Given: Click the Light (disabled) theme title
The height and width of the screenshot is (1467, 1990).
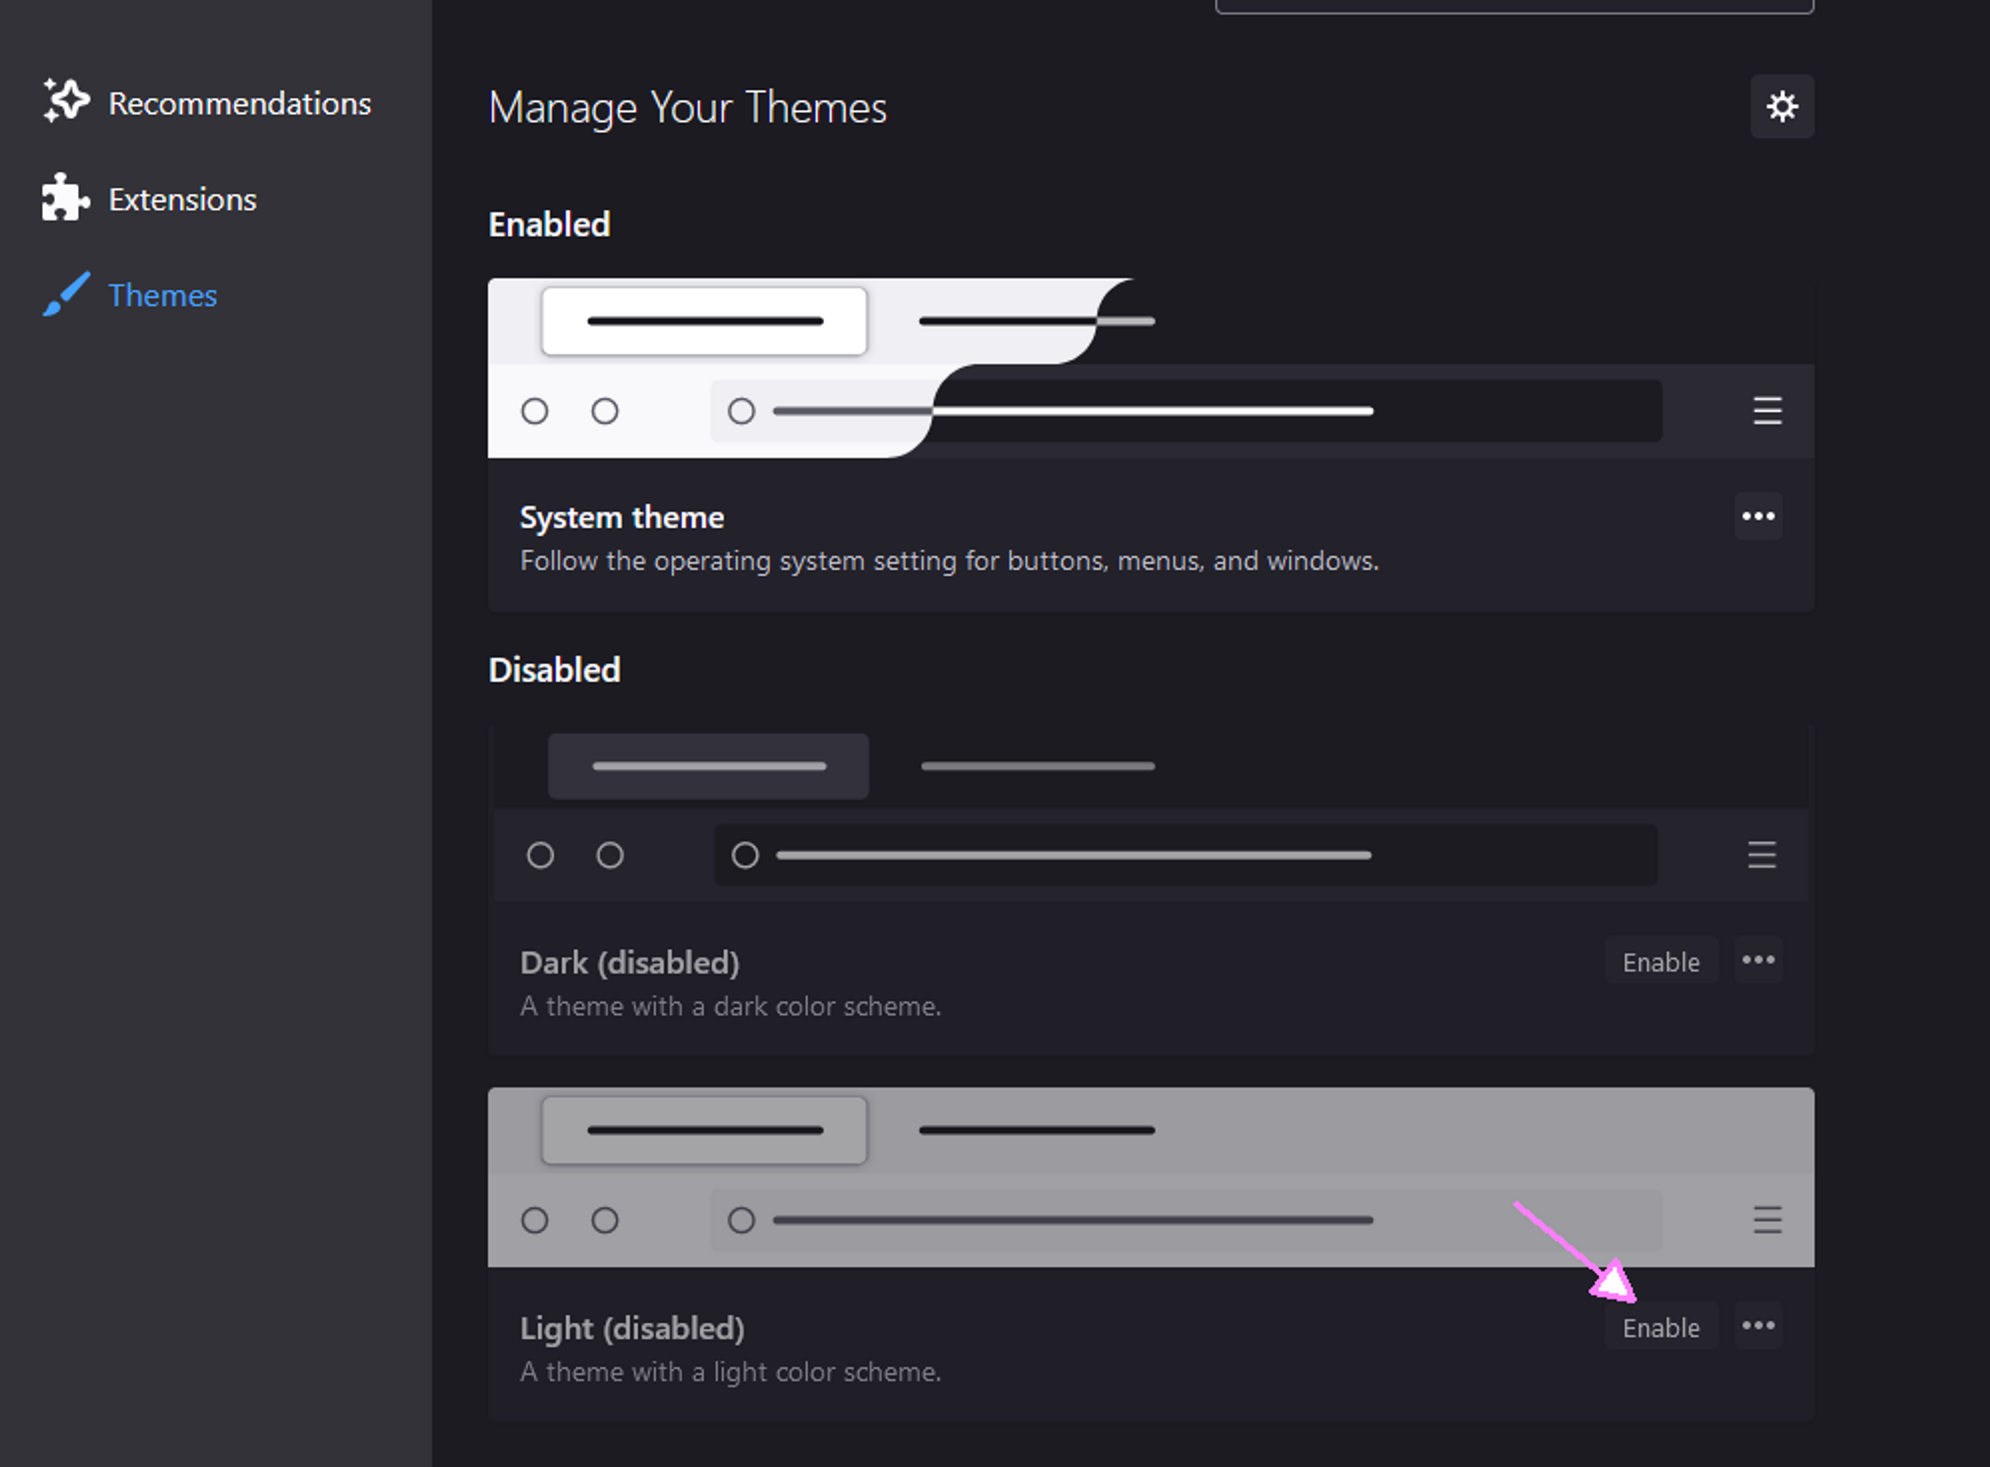Looking at the screenshot, I should tap(631, 1328).
